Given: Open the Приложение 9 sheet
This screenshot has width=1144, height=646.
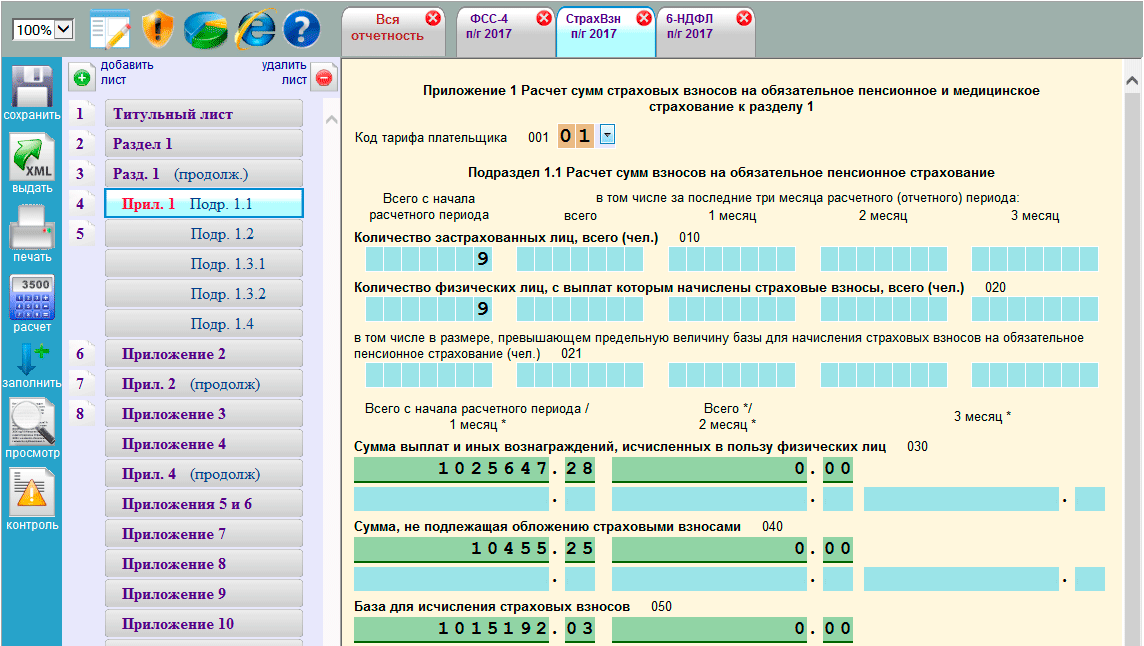Looking at the screenshot, I should 204,593.
